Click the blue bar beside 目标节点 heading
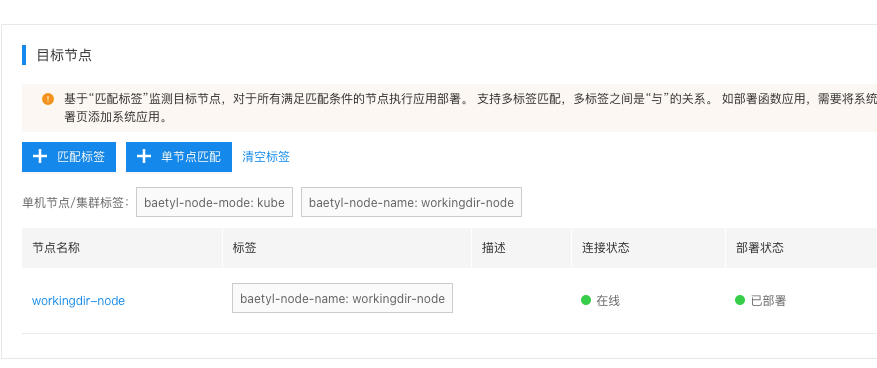 coord(24,55)
